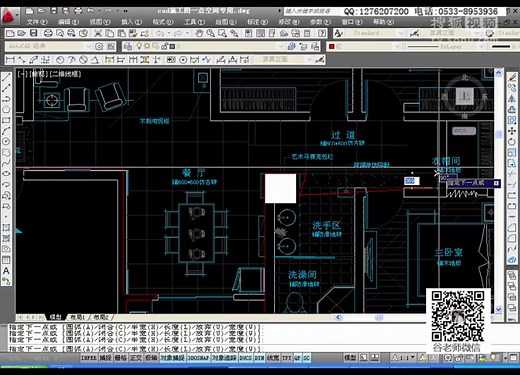Click the Radius dimension tool
The width and height of the screenshot is (520, 375).
(60, 60)
